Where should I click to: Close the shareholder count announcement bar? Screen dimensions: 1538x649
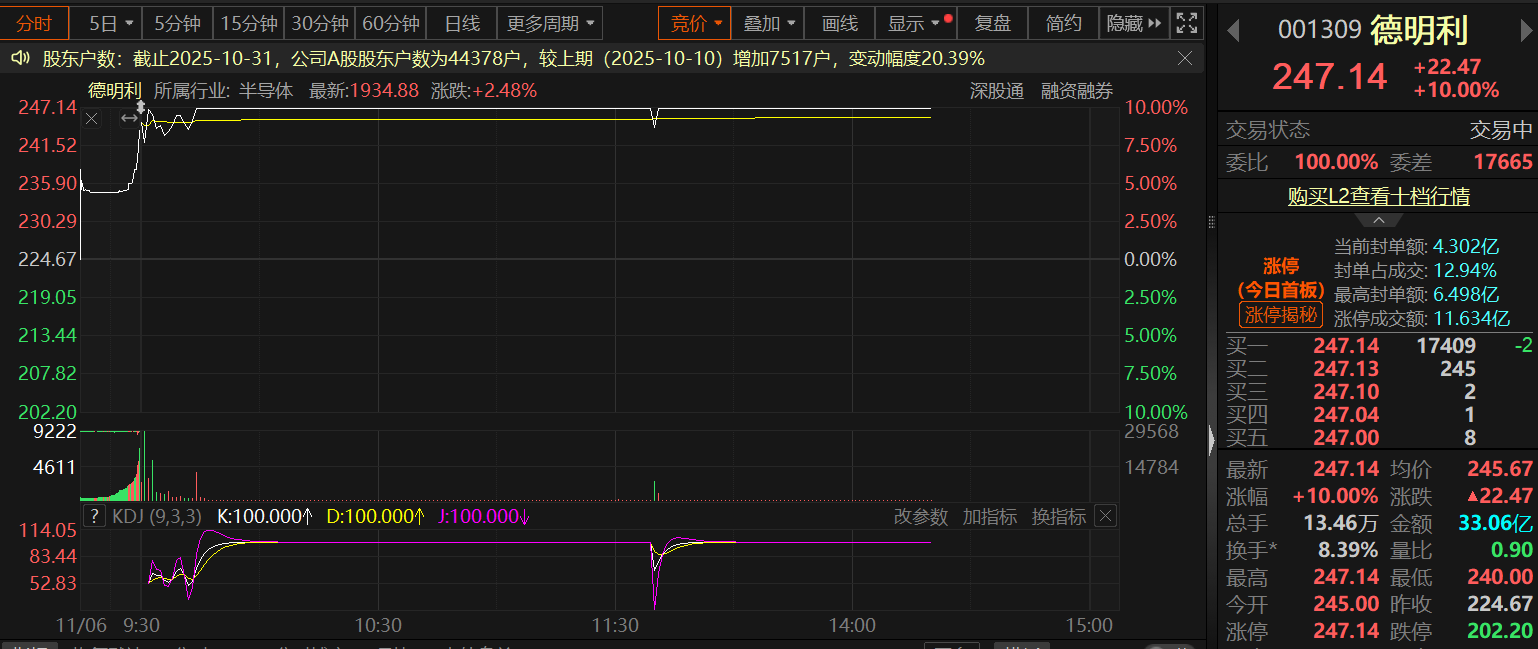(x=1185, y=59)
